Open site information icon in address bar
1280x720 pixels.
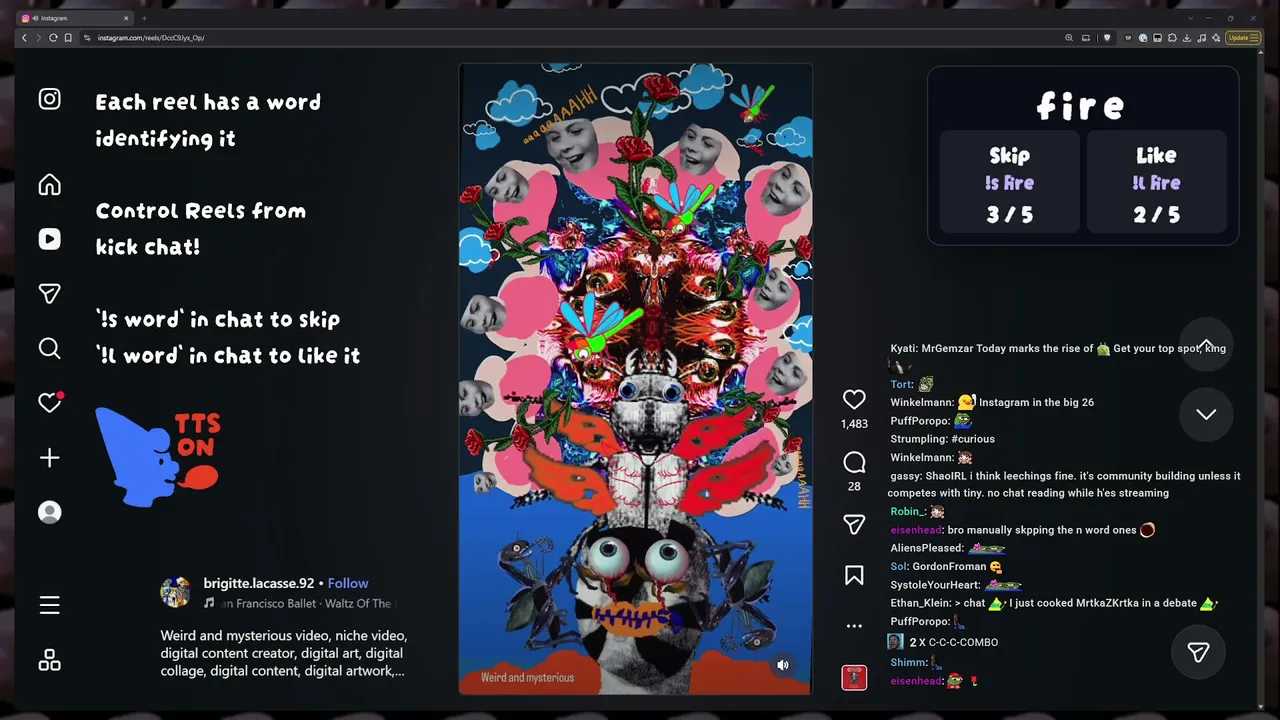point(88,38)
